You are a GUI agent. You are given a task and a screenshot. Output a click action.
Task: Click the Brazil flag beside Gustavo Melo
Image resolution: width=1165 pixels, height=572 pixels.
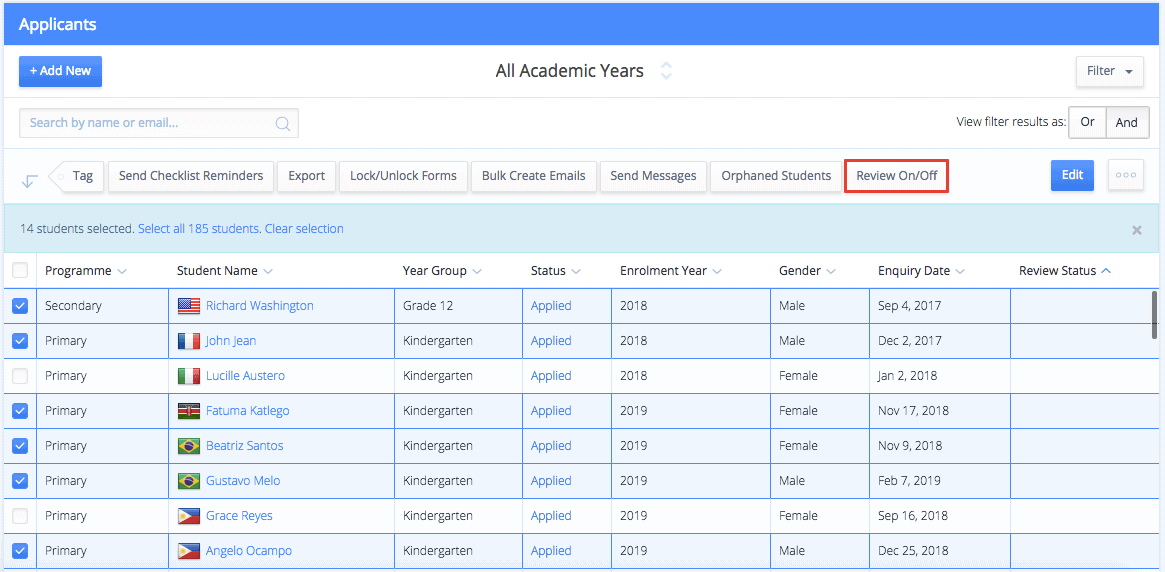point(189,481)
